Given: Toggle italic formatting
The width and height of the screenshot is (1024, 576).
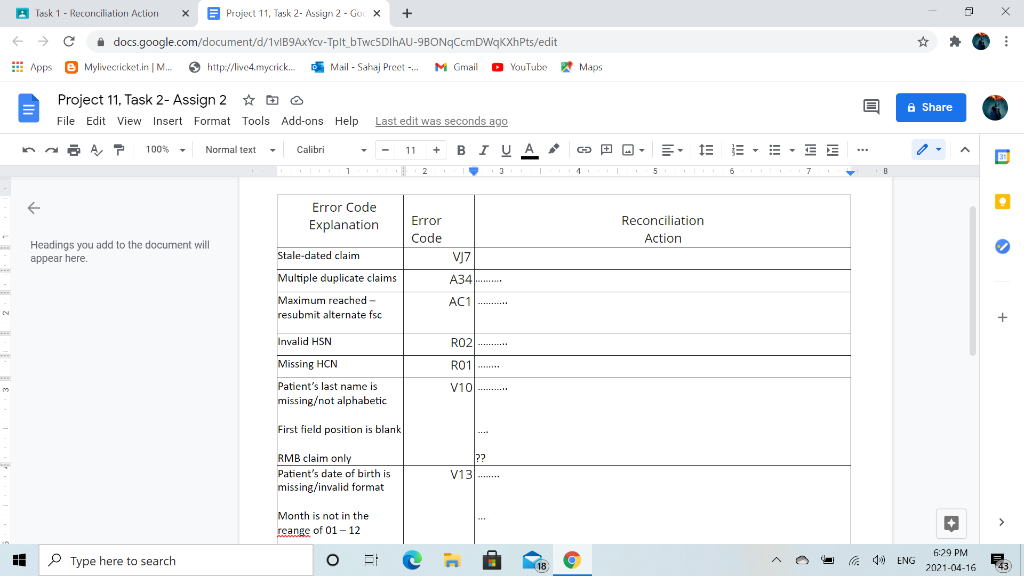Looking at the screenshot, I should (x=483, y=150).
